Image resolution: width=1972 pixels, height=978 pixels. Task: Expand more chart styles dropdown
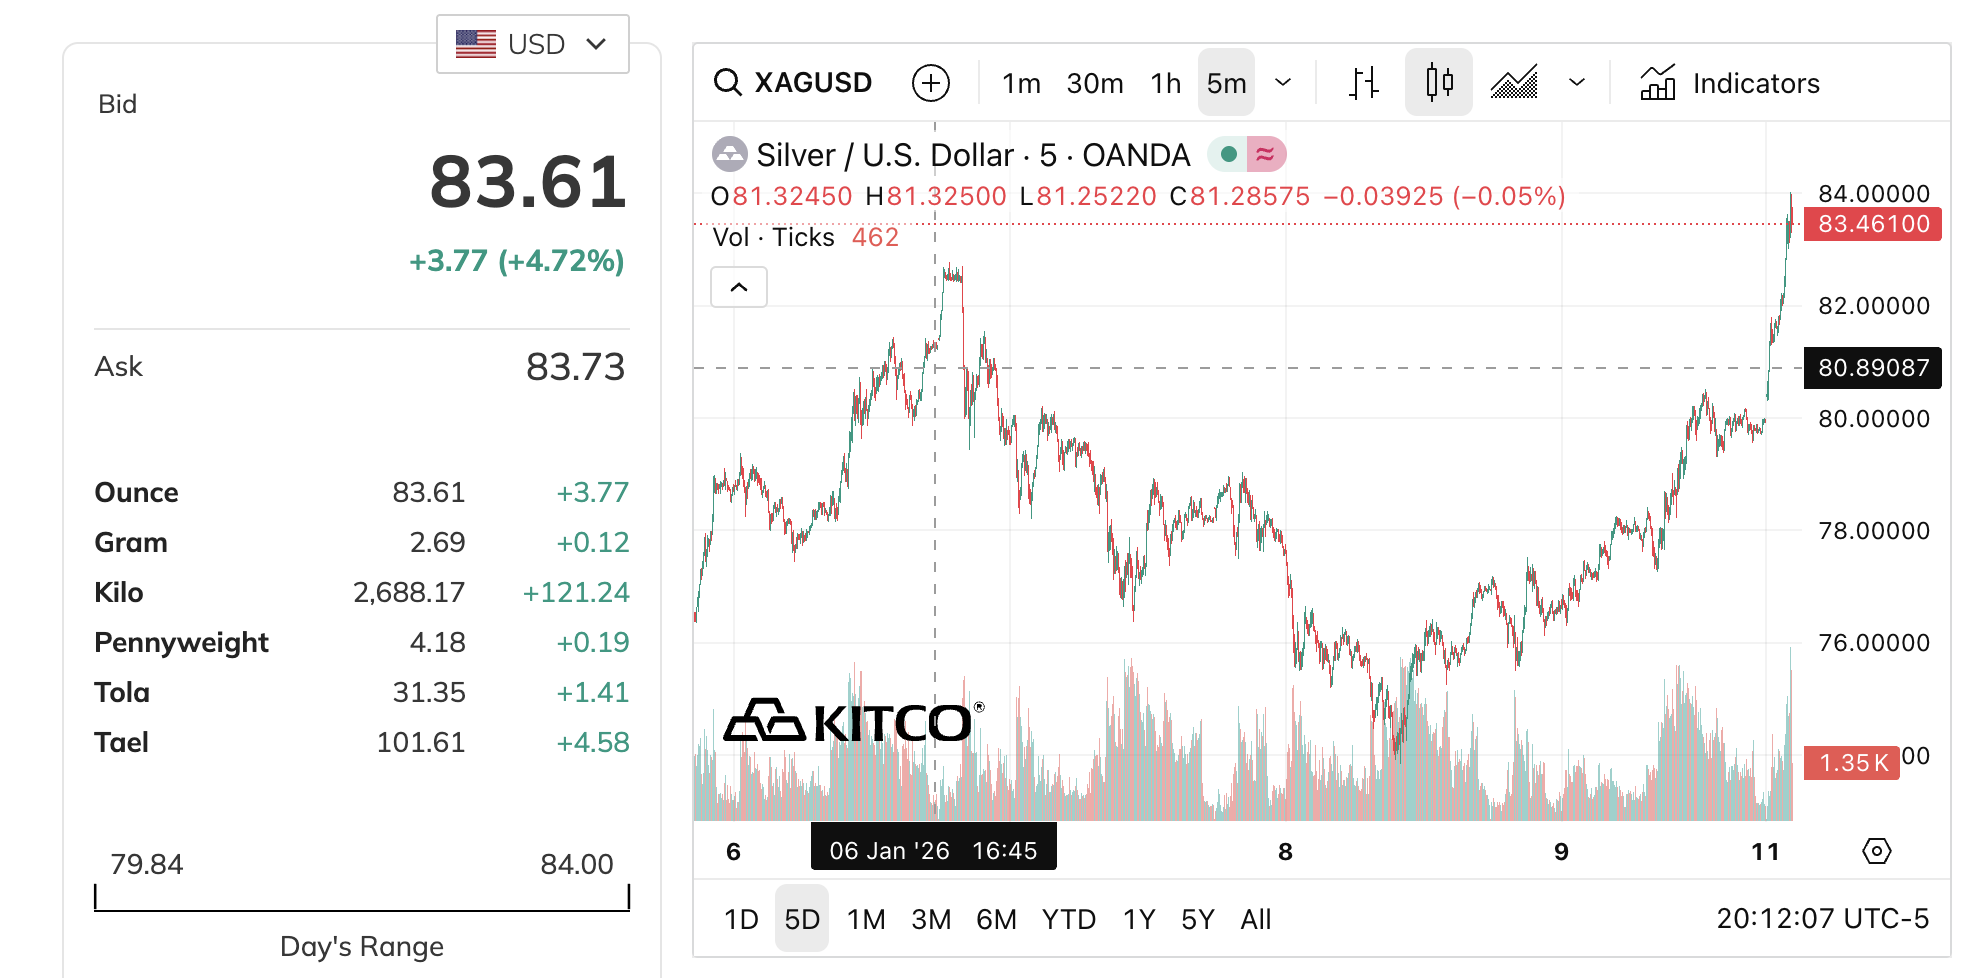(1577, 83)
